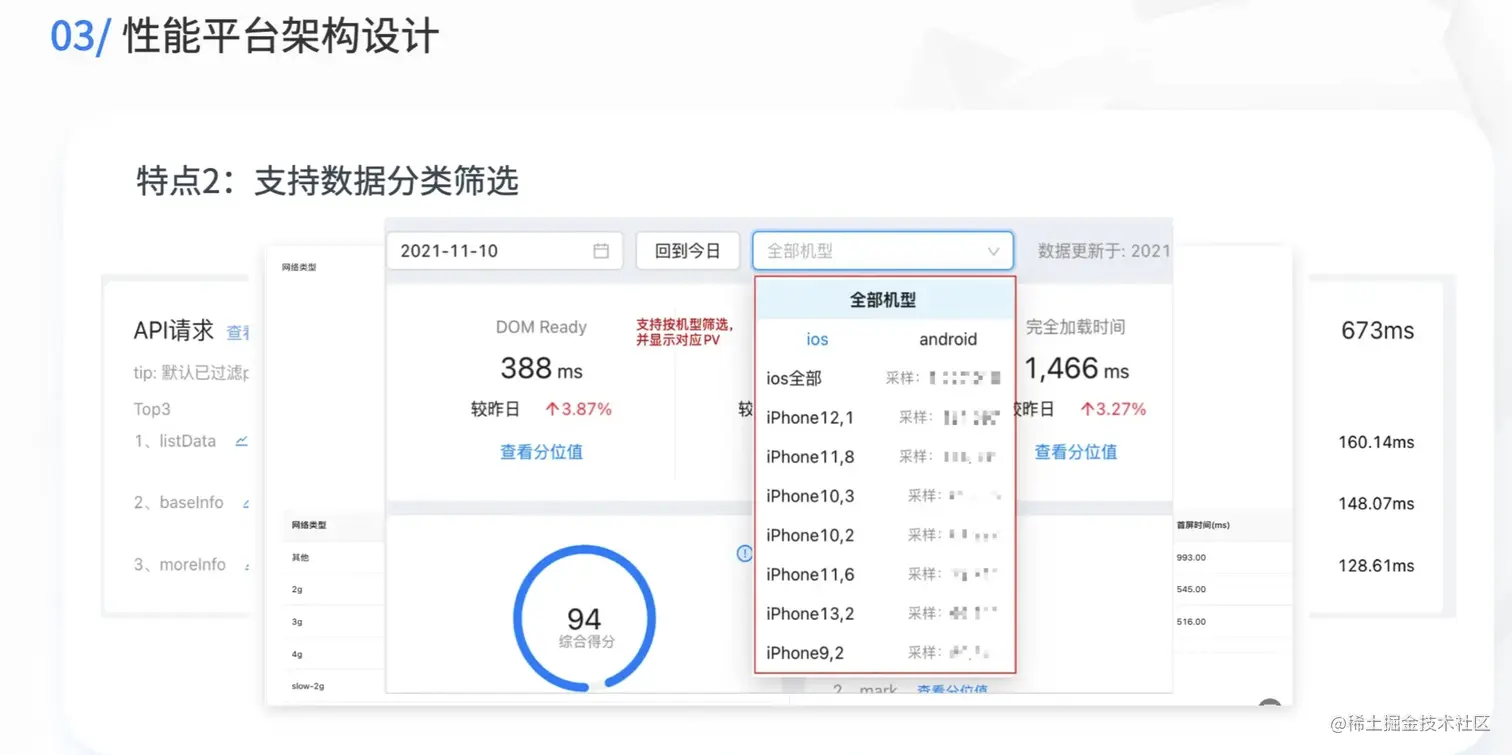Select the slow-2g network type row

click(334, 686)
